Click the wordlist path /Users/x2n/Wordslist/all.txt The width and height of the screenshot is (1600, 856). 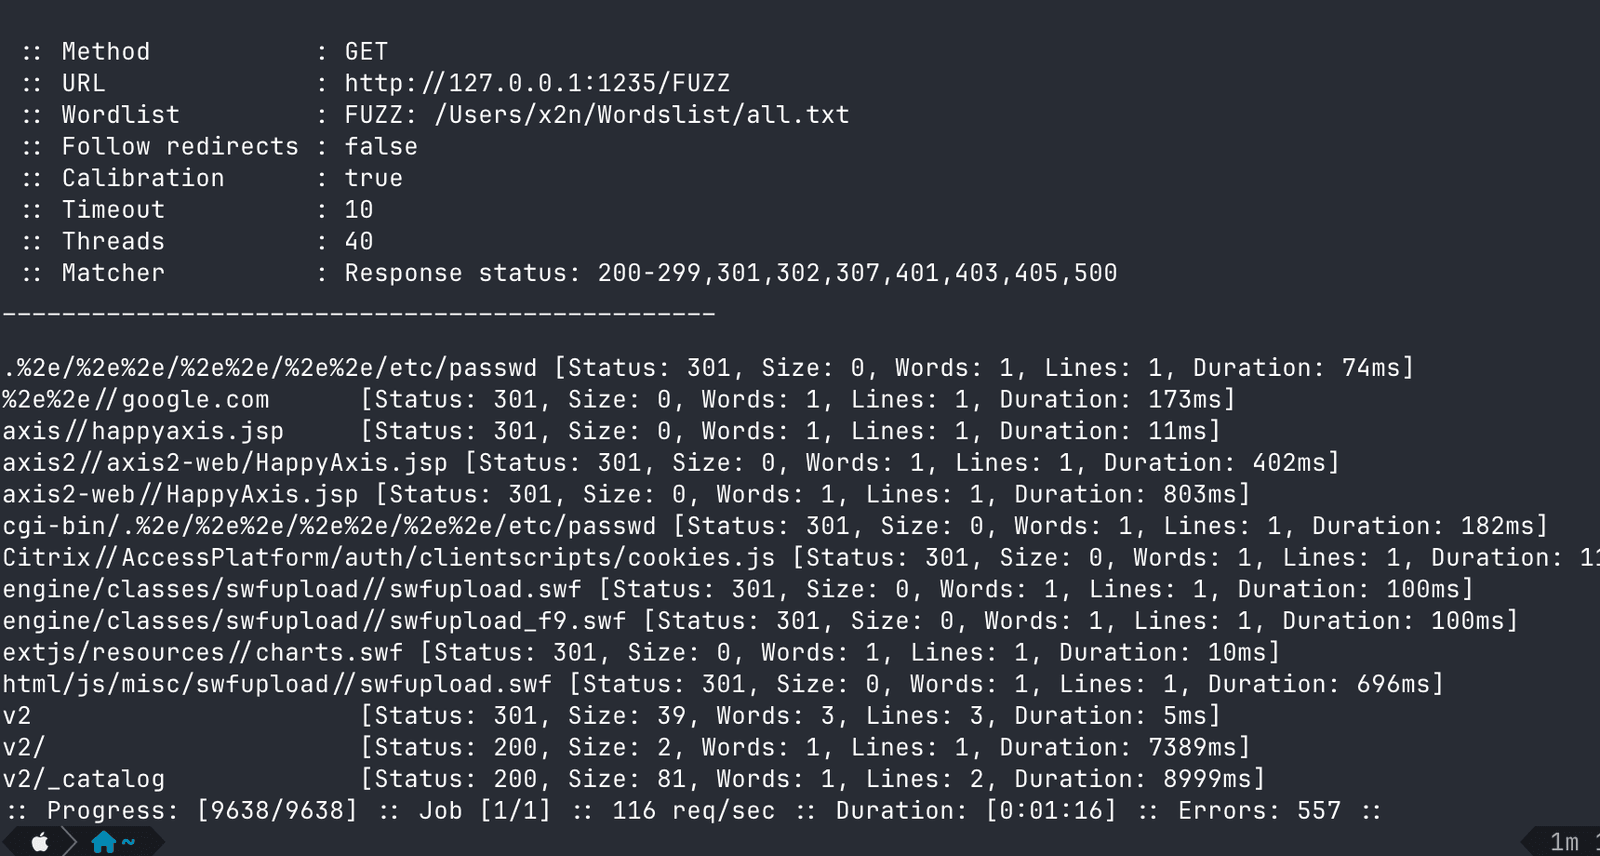point(642,115)
